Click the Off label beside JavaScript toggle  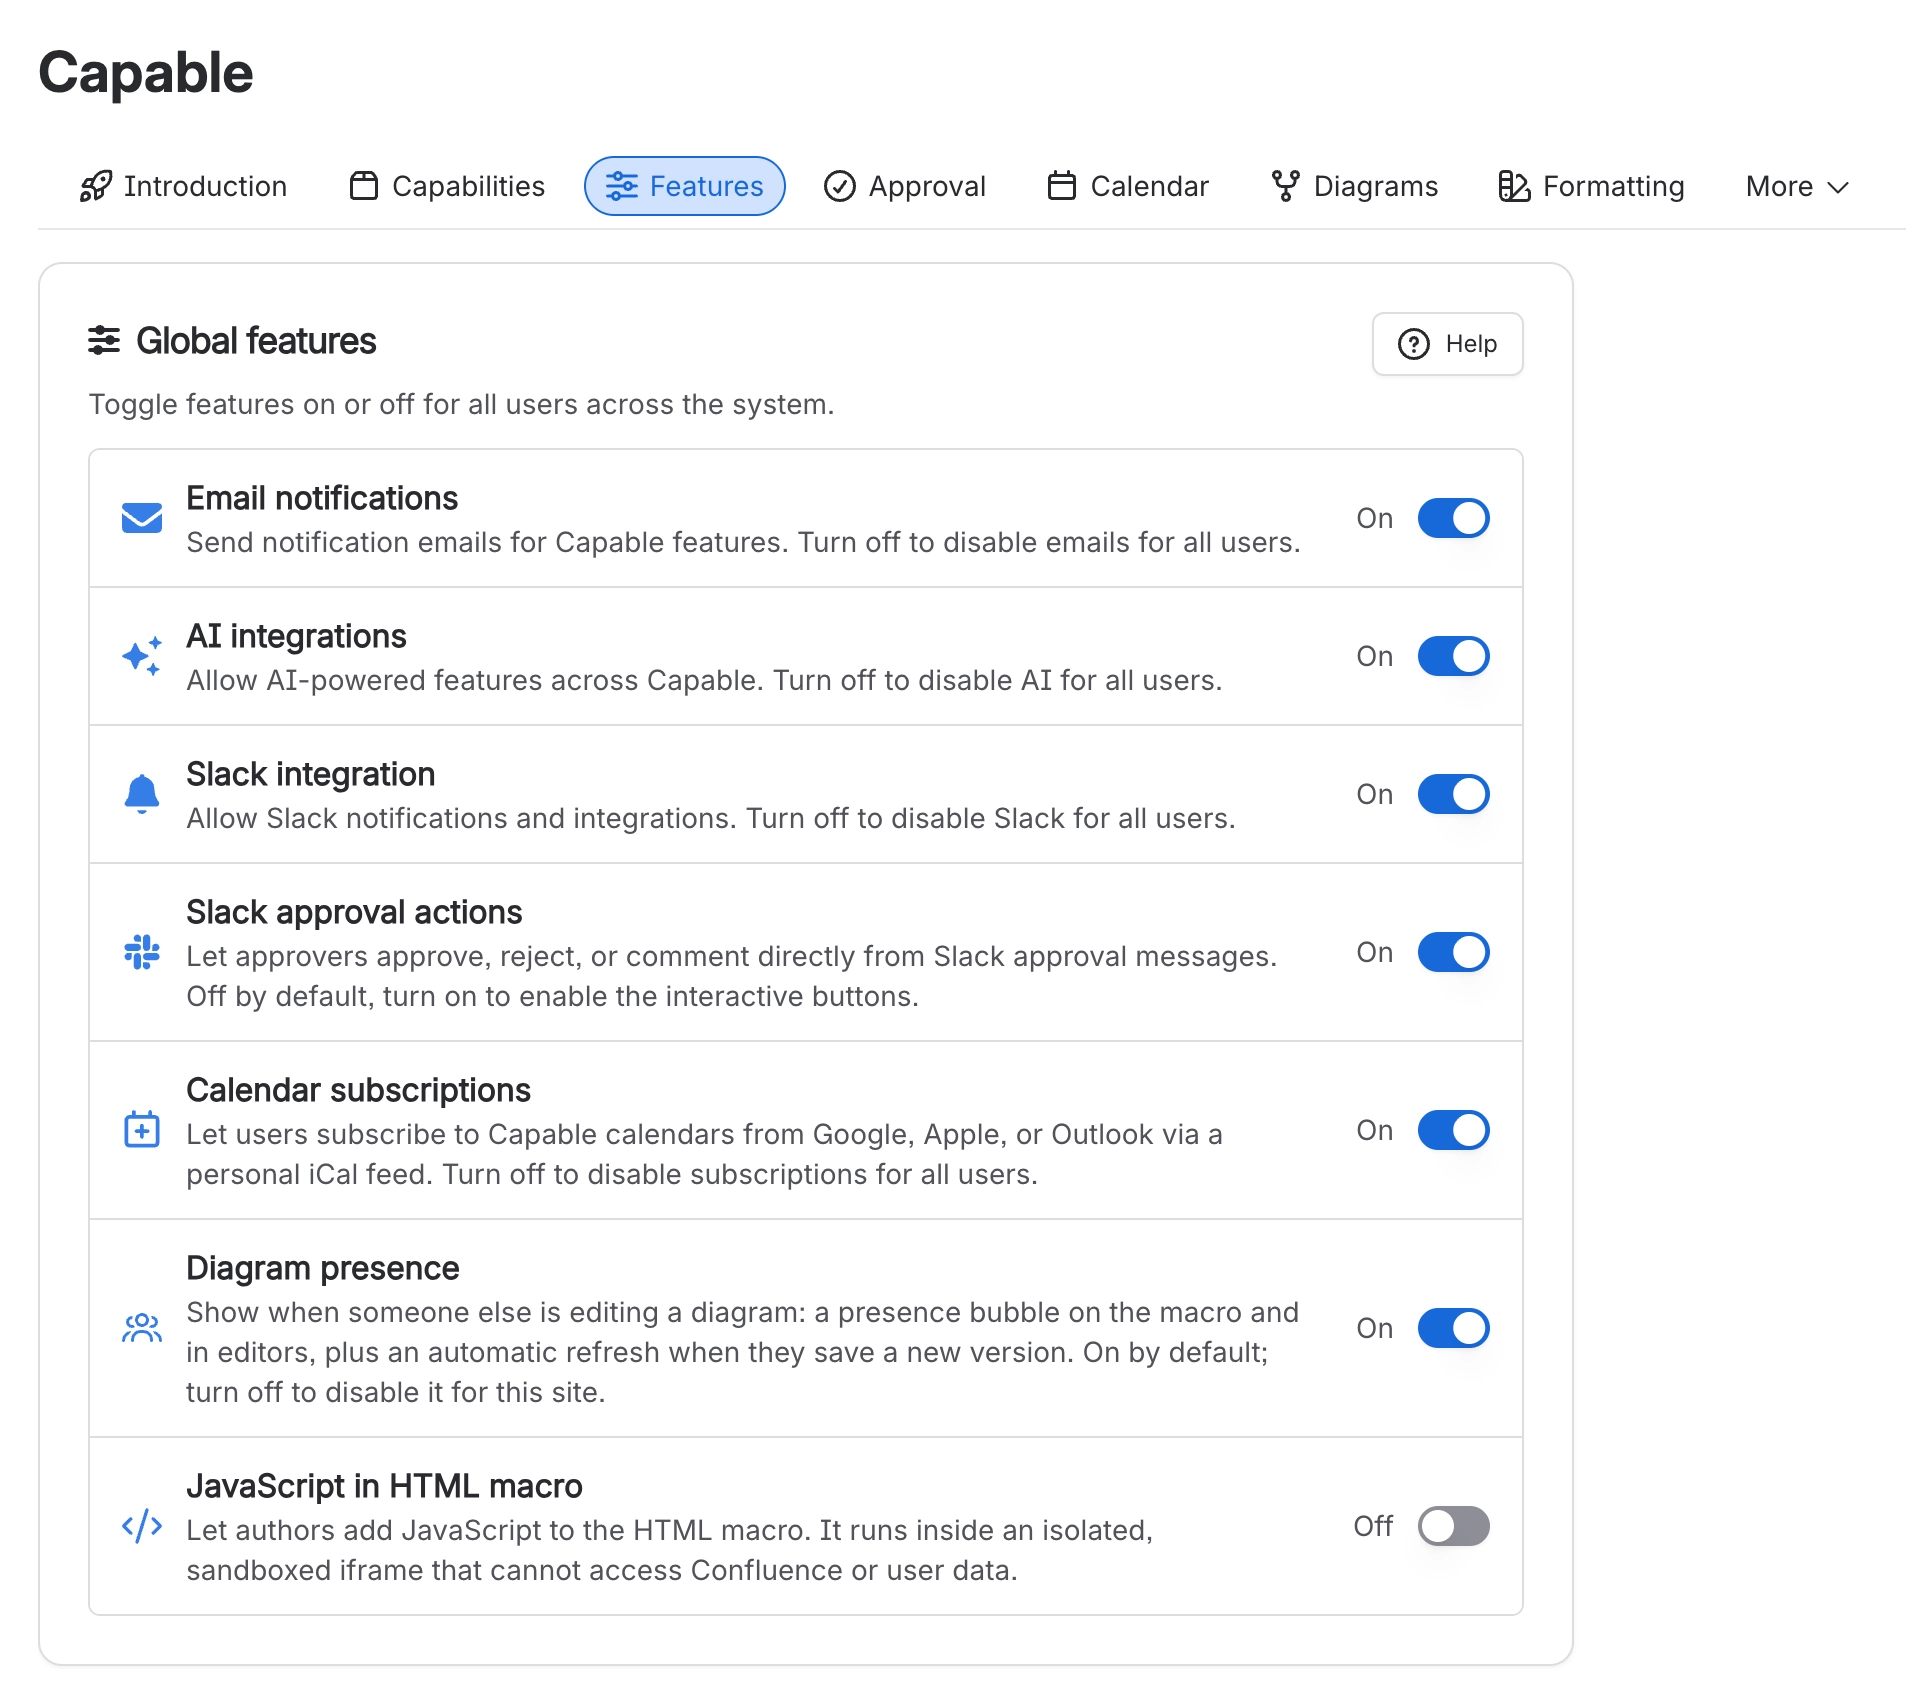tap(1373, 1526)
